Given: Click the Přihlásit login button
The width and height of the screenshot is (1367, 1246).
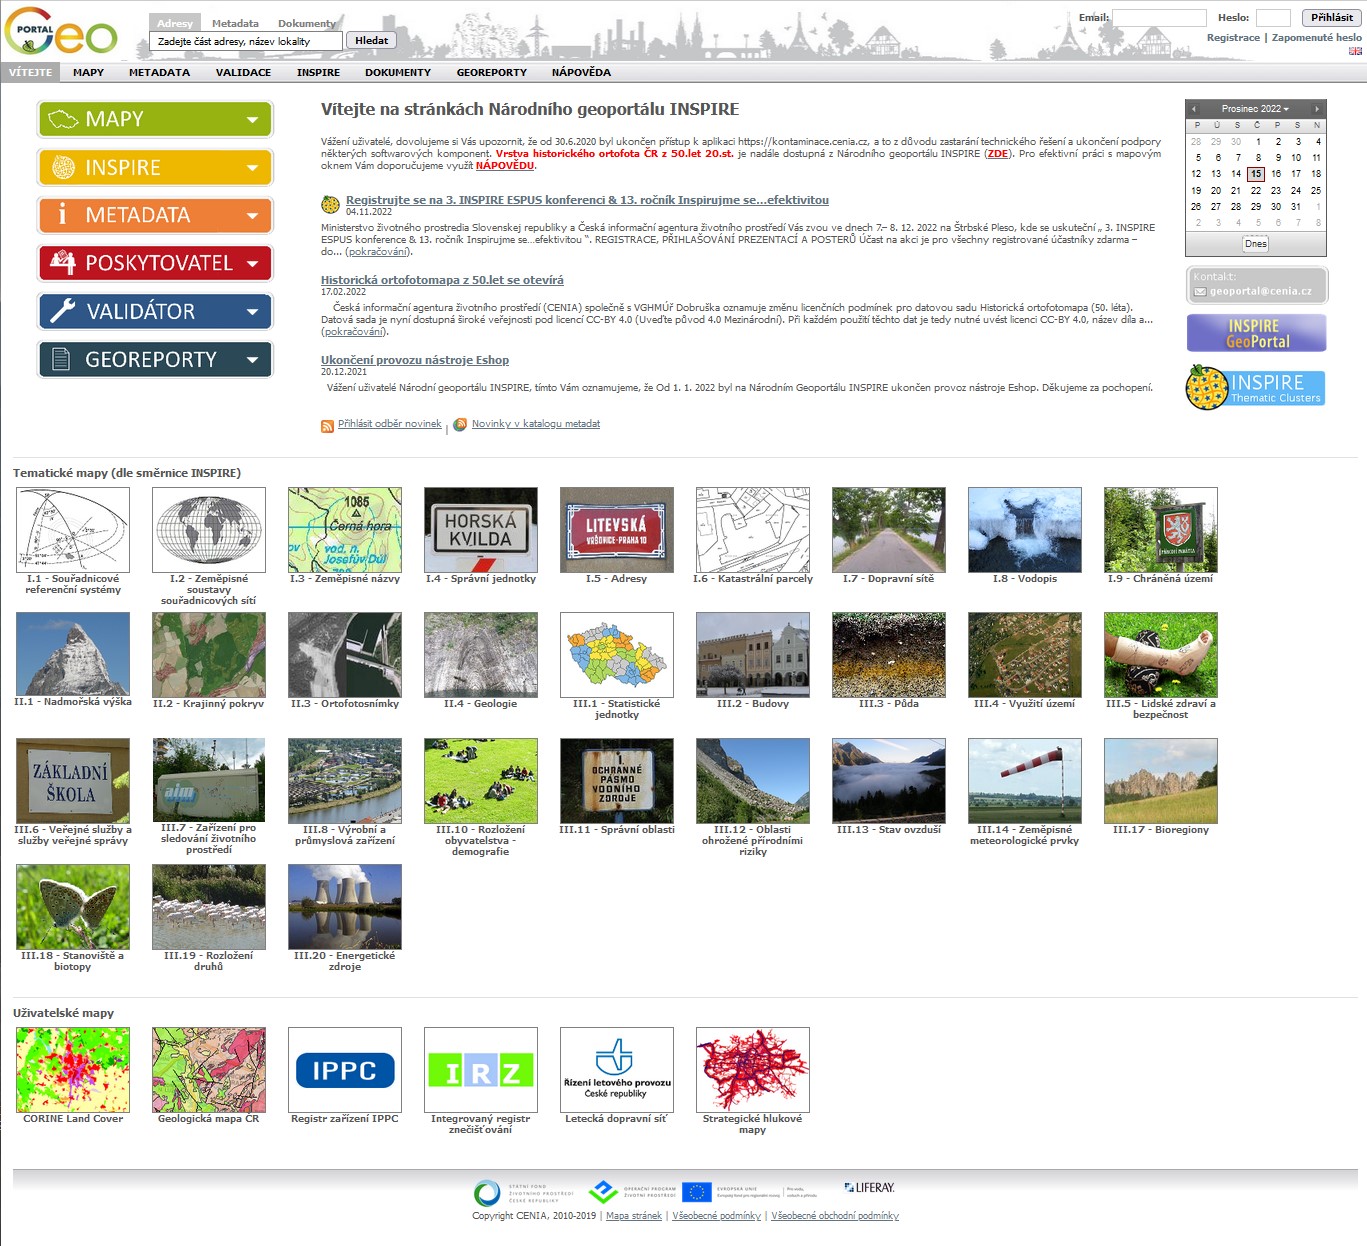Looking at the screenshot, I should tap(1331, 18).
